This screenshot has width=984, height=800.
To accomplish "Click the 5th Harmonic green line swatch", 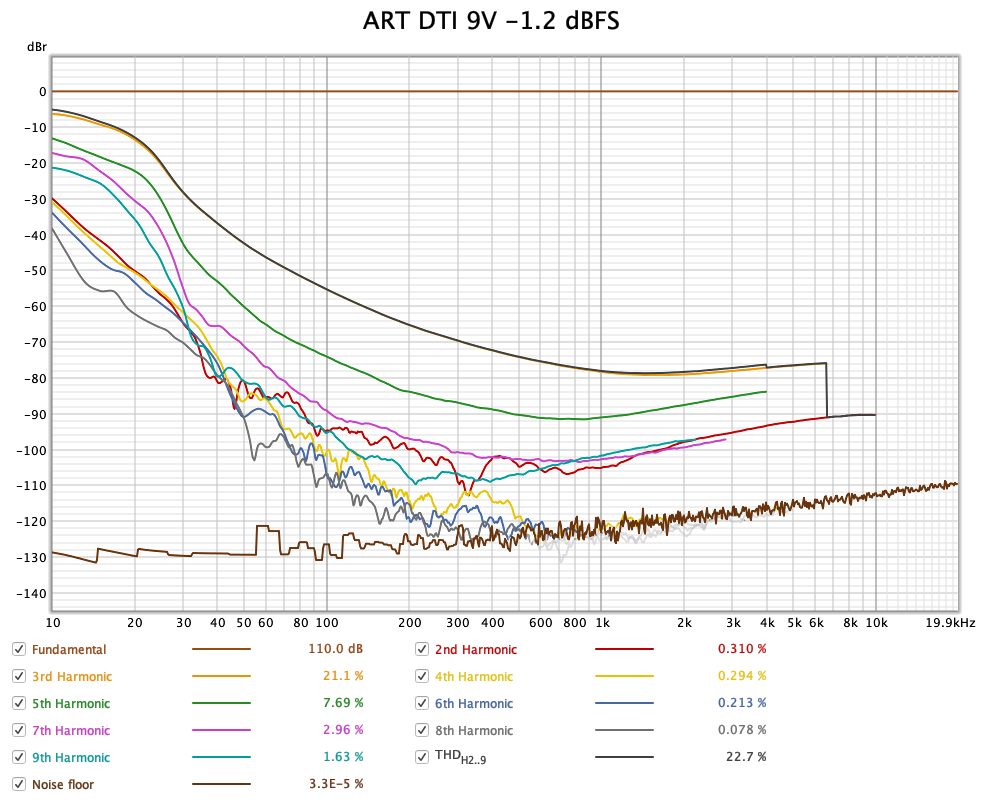I will coord(222,703).
